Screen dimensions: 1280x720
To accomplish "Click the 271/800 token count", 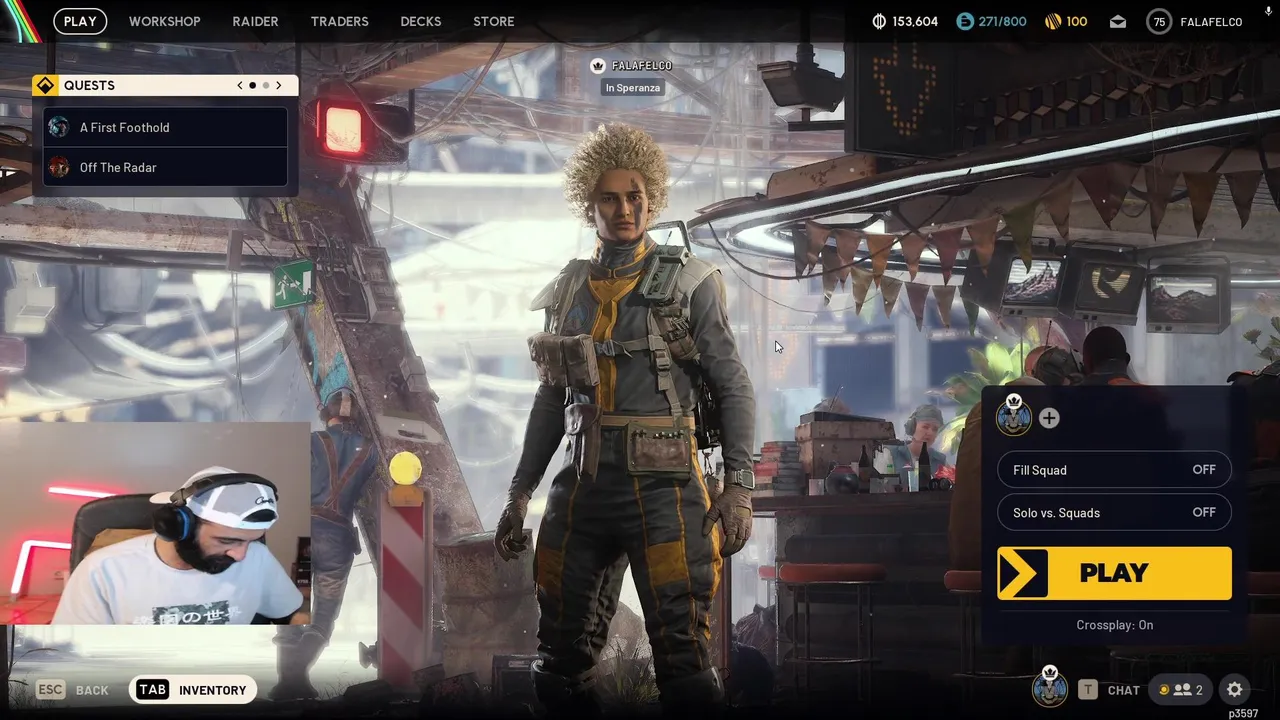I will pos(1003,21).
